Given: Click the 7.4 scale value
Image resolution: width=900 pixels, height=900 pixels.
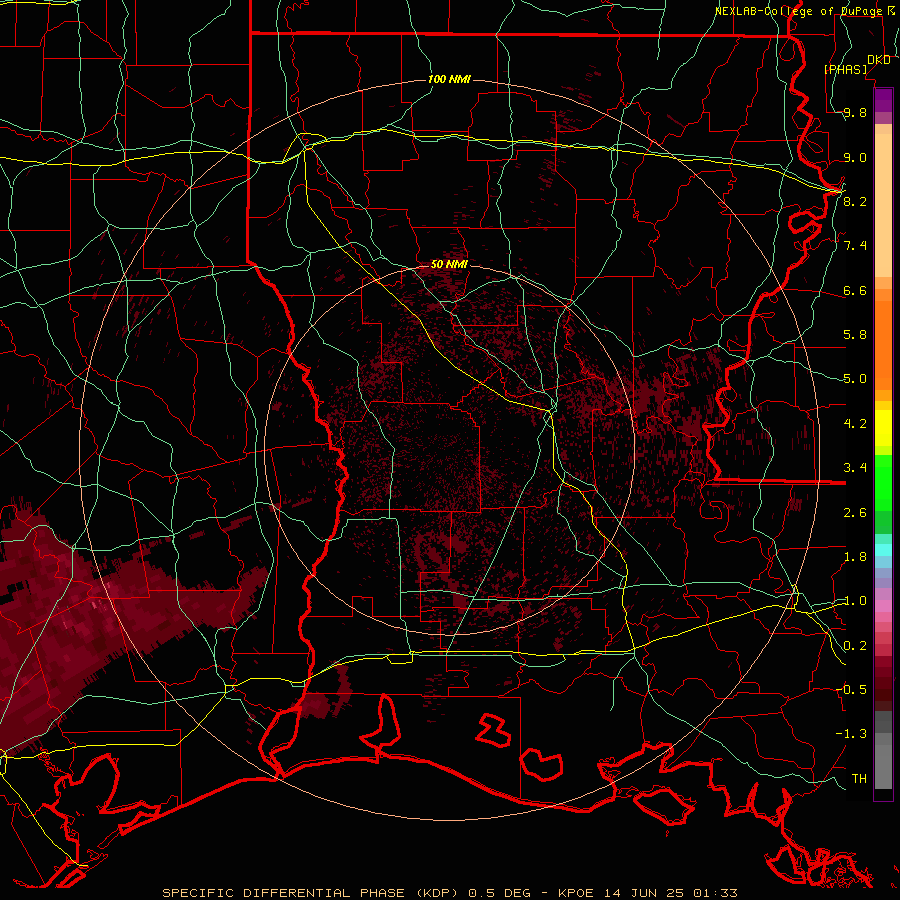Looking at the screenshot, I should coord(855,246).
